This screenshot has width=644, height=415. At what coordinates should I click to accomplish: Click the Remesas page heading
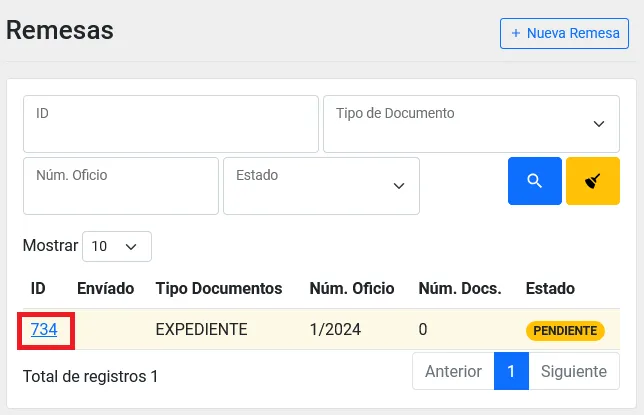pos(60,30)
